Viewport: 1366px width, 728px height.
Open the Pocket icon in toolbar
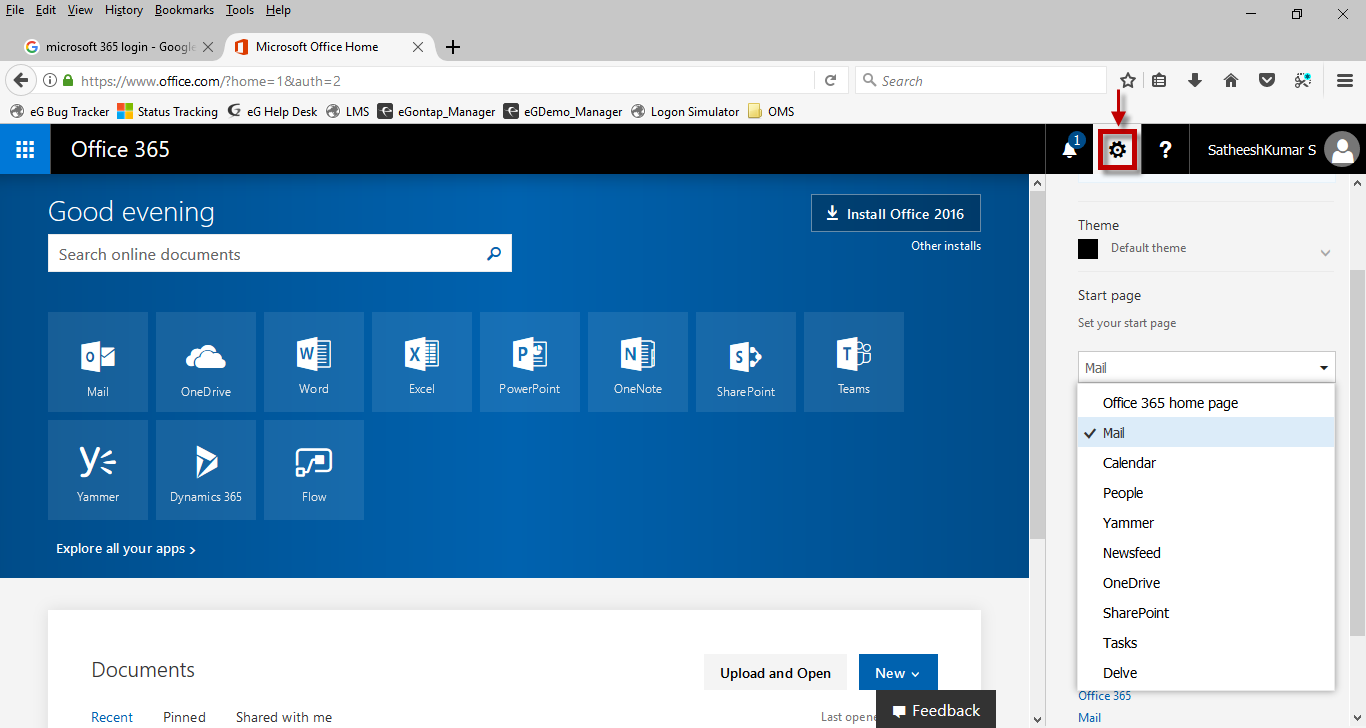1266,81
